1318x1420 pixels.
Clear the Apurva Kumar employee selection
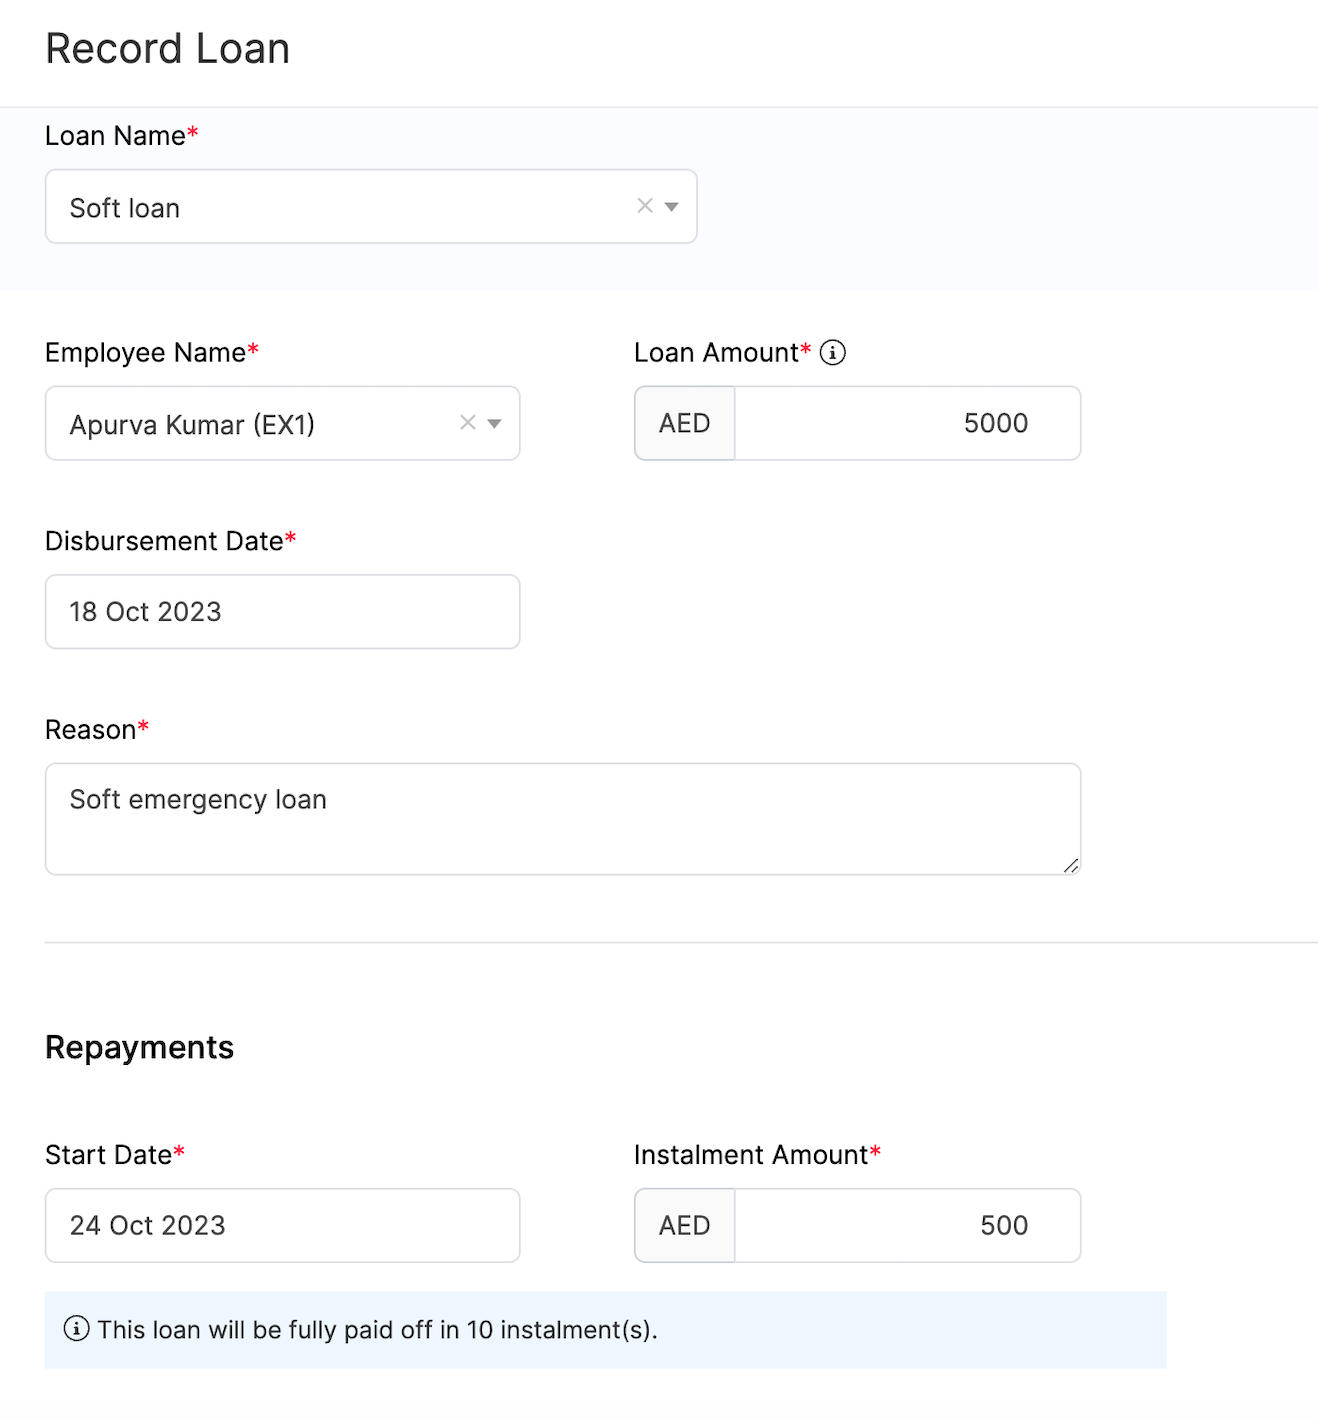[x=467, y=423]
